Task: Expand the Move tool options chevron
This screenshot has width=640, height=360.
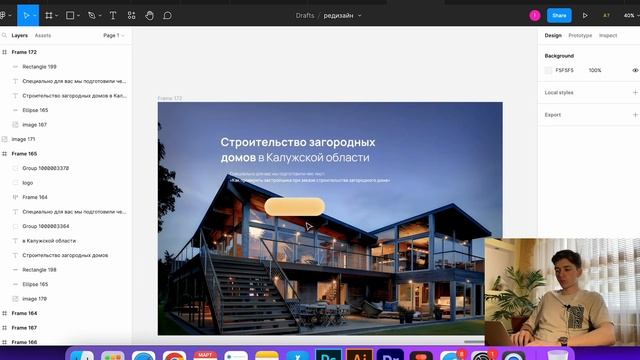Action: [35, 16]
